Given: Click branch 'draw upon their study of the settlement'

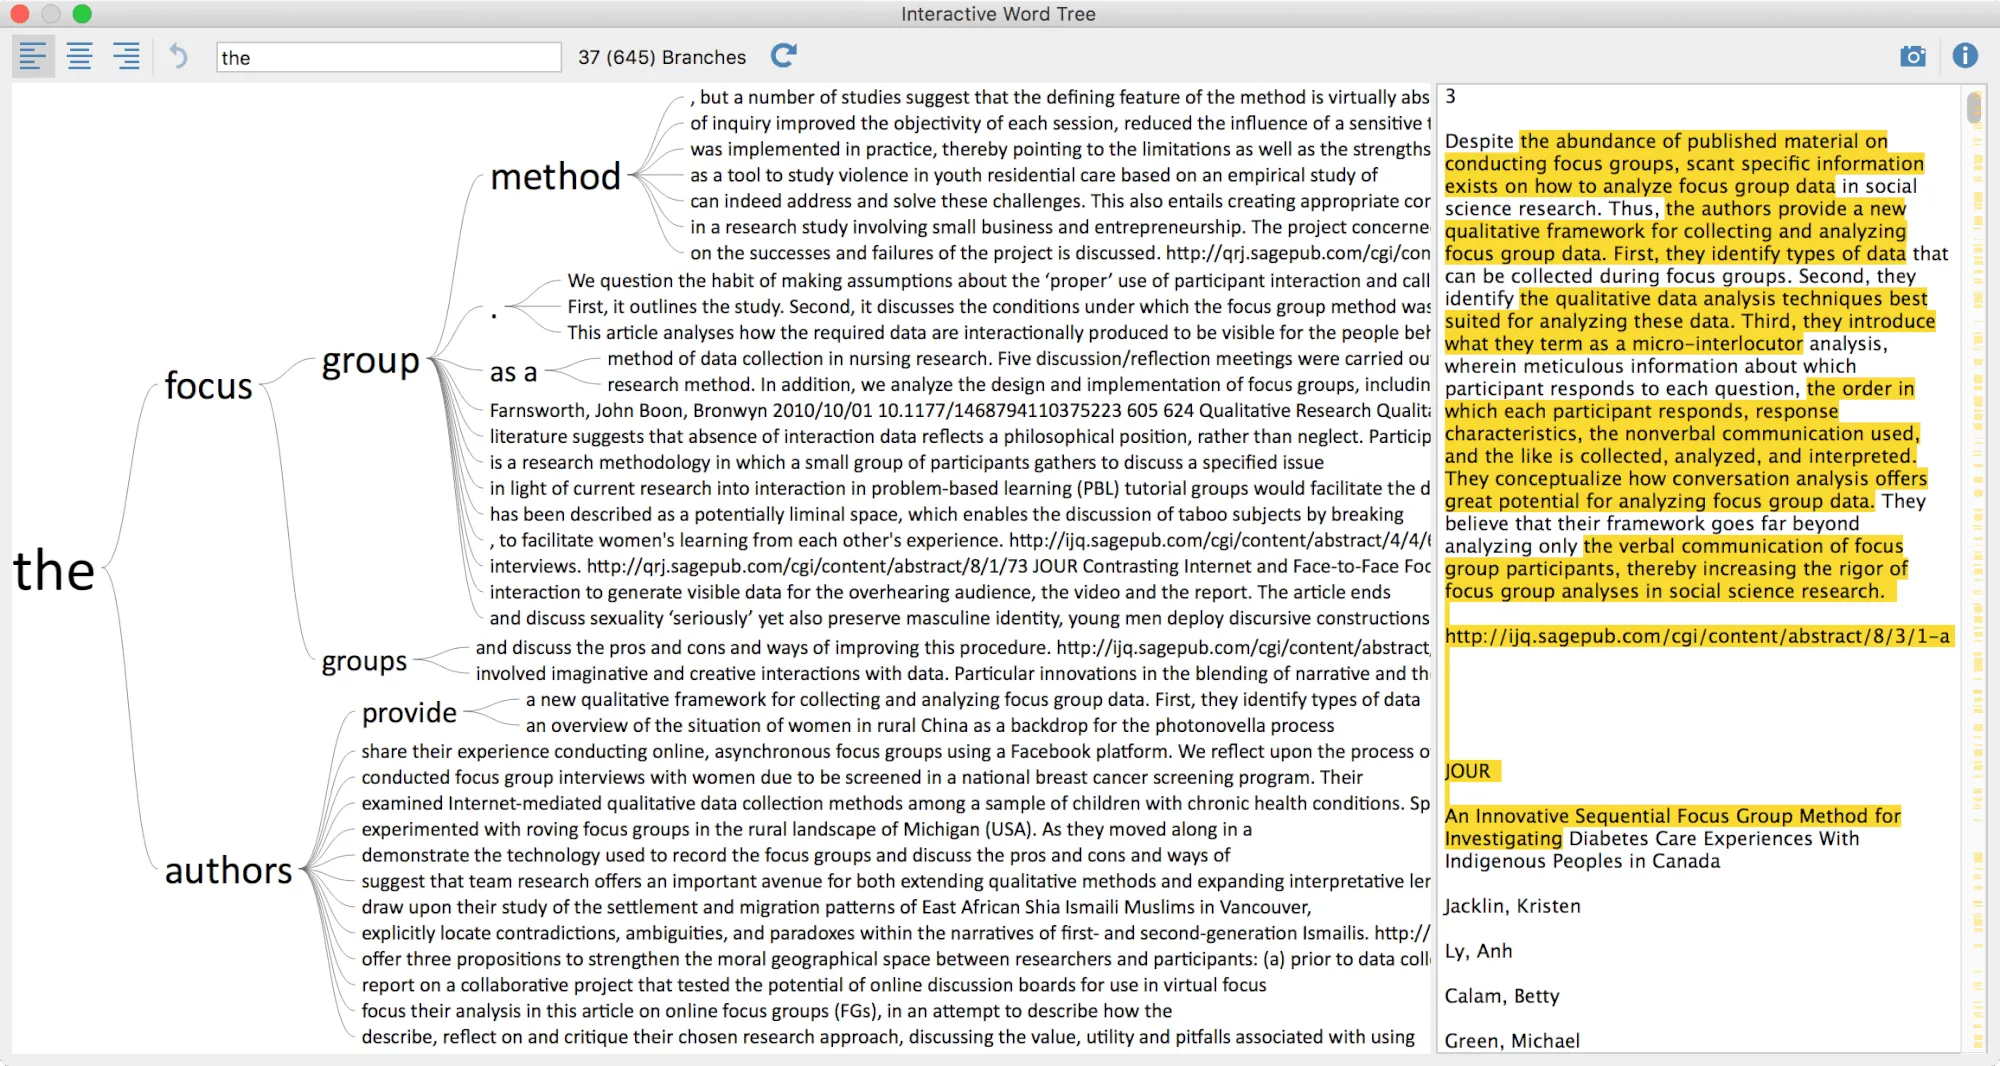Looking at the screenshot, I should click(836, 908).
